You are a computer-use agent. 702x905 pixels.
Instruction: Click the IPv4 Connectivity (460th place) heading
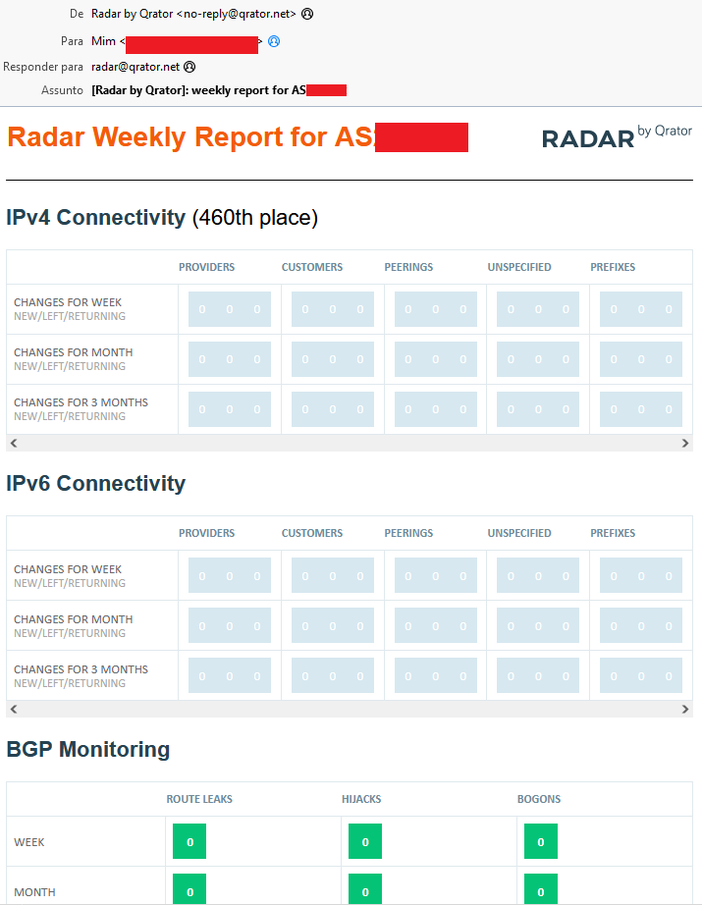pos(162,218)
